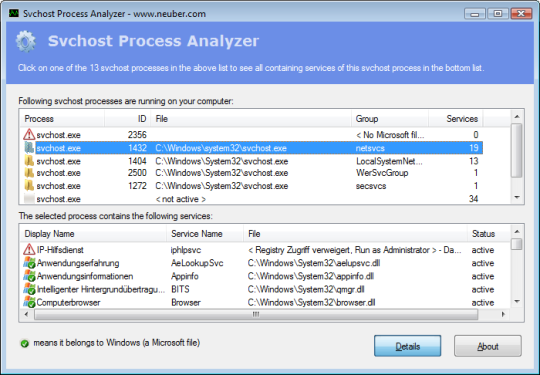
Task: Click the icon of svchost.exe process 1404
Action: tap(29, 161)
